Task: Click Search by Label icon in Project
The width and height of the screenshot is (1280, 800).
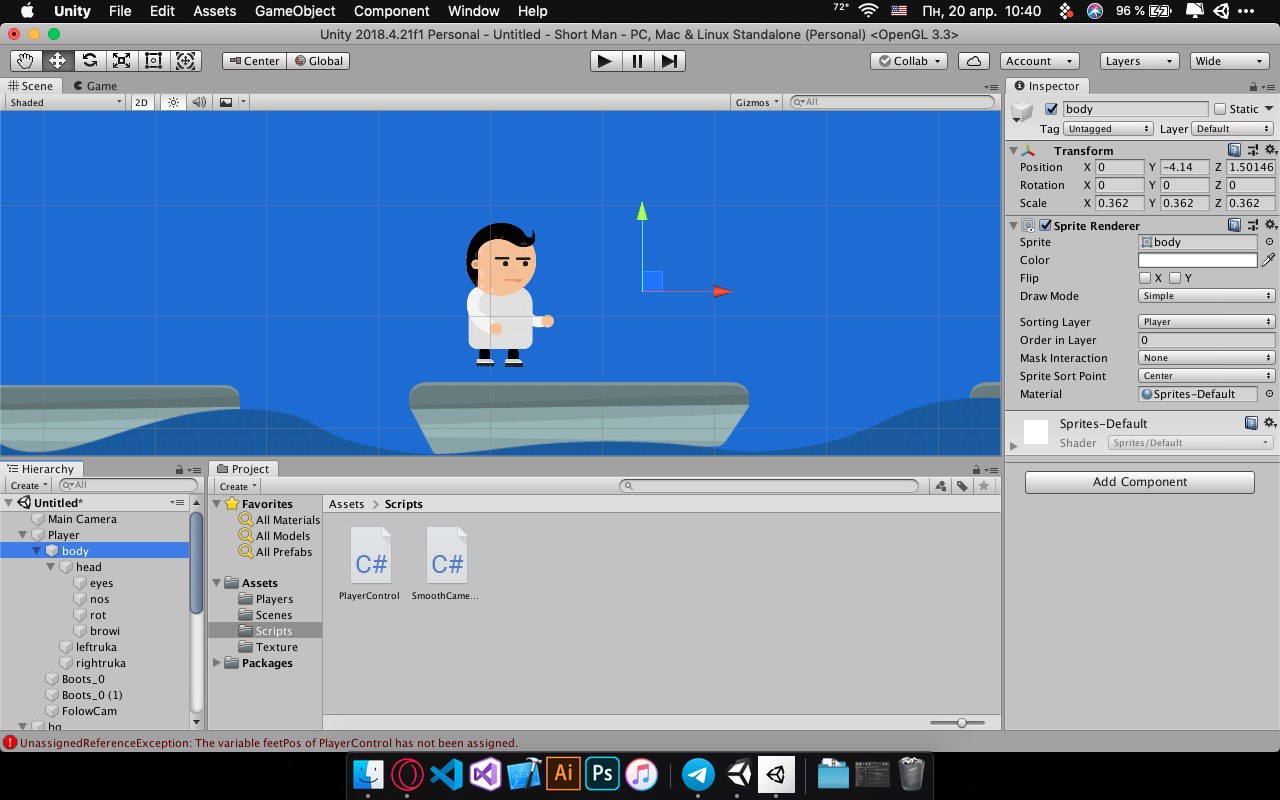Action: click(x=962, y=486)
